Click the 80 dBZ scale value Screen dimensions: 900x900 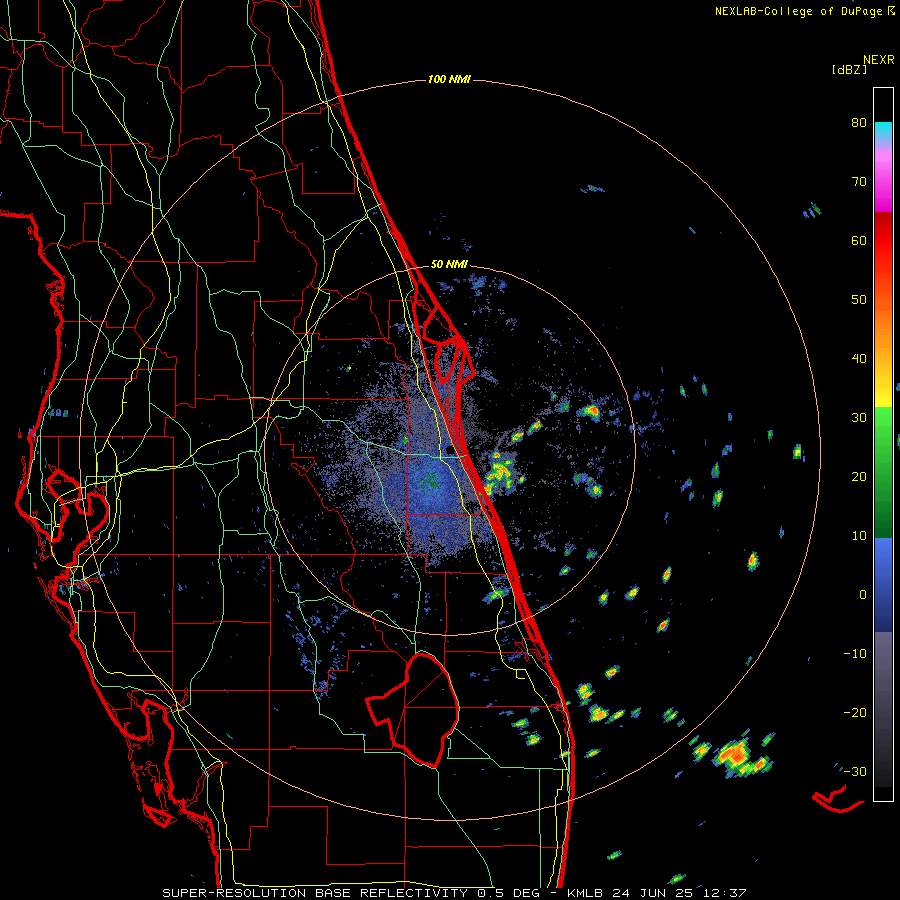tap(859, 123)
